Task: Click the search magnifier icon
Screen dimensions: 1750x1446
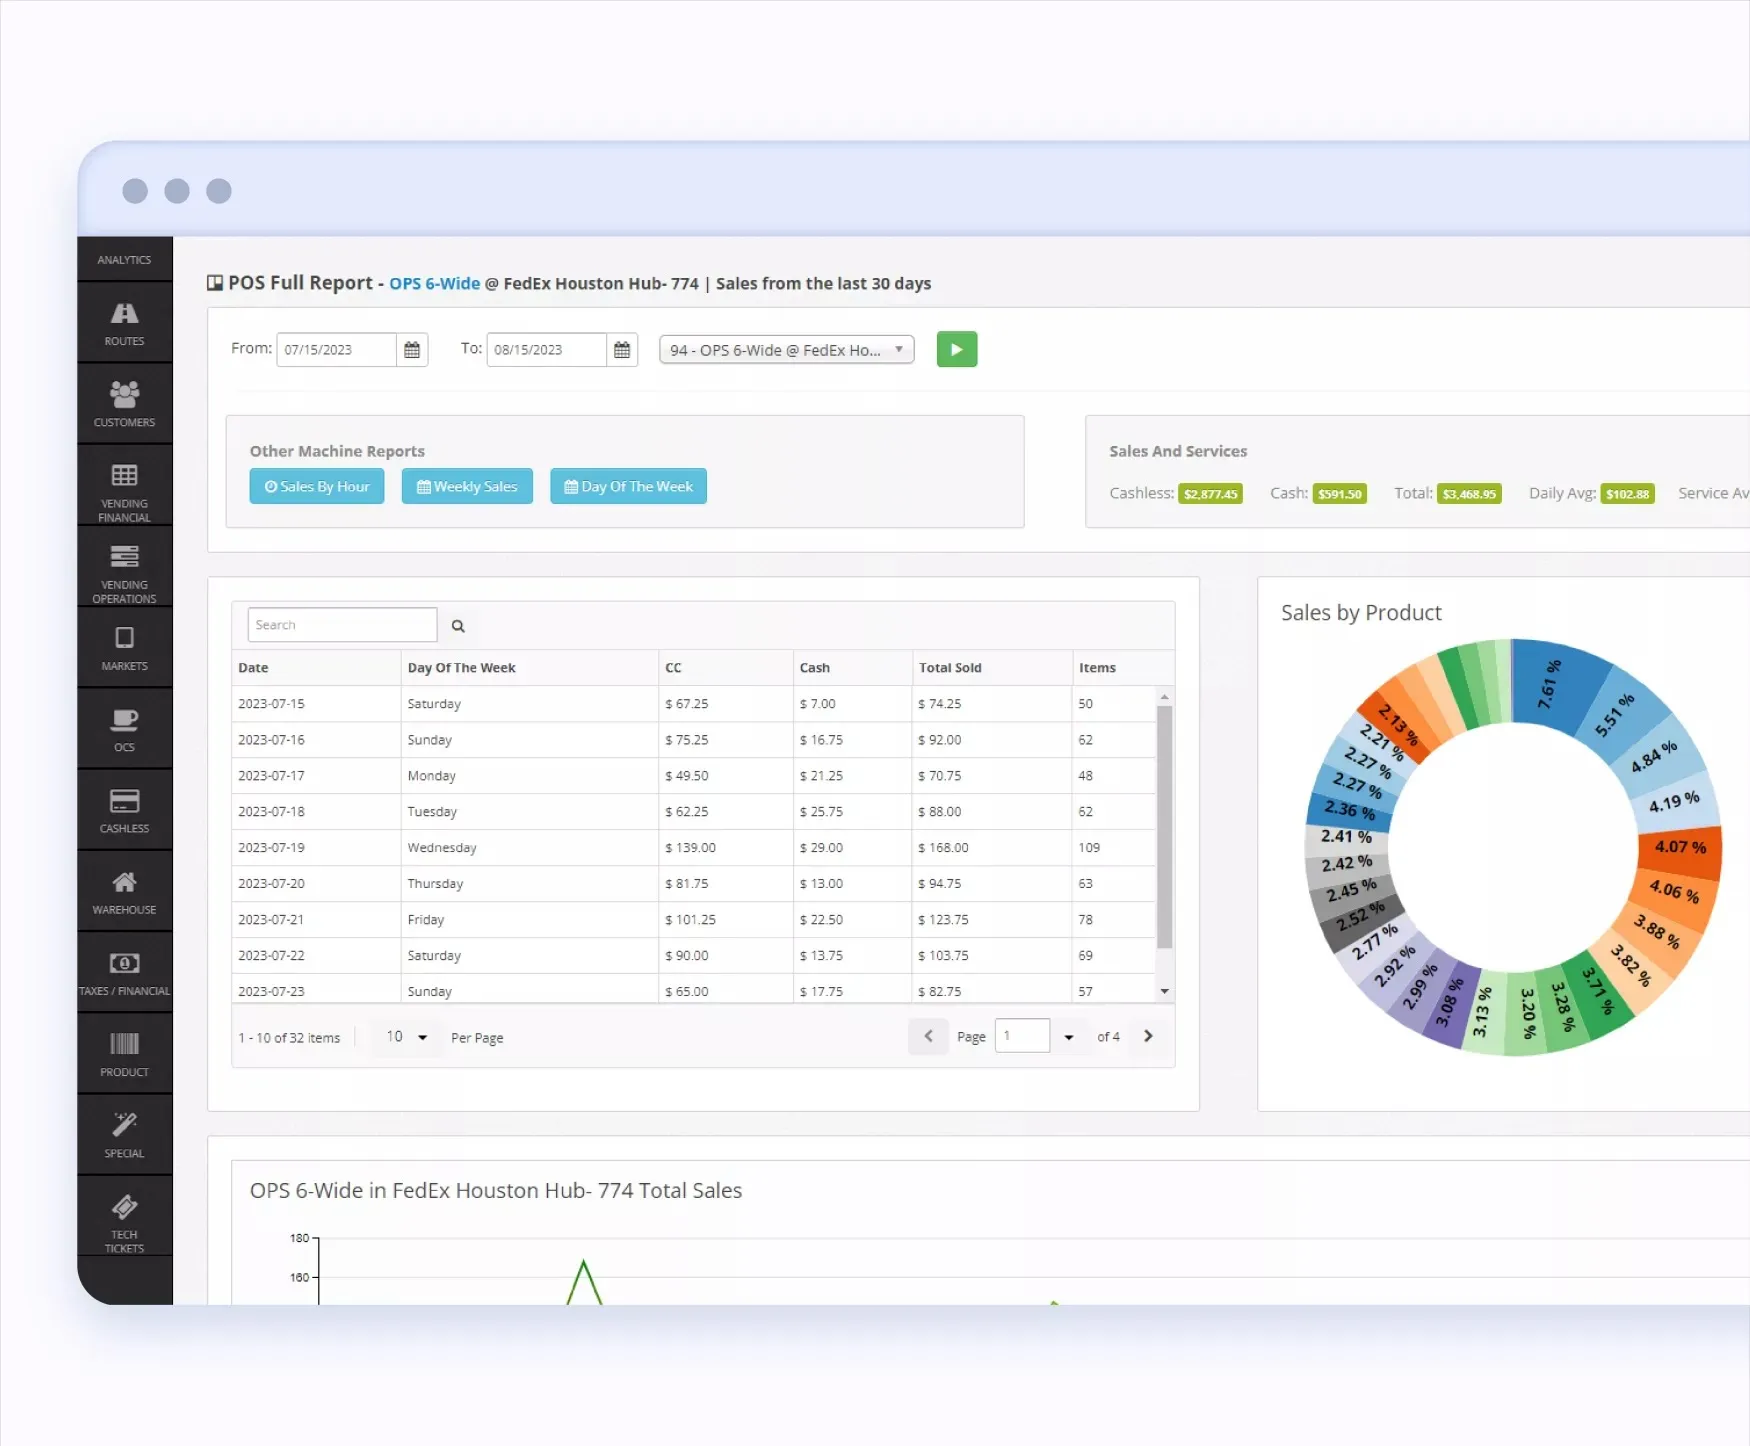Action: coord(458,626)
